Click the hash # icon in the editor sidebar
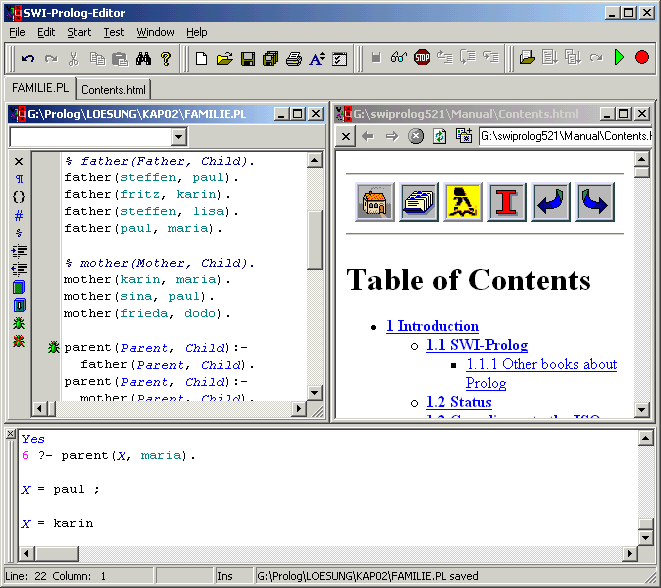Image resolution: width=661 pixels, height=588 pixels. tap(19, 215)
